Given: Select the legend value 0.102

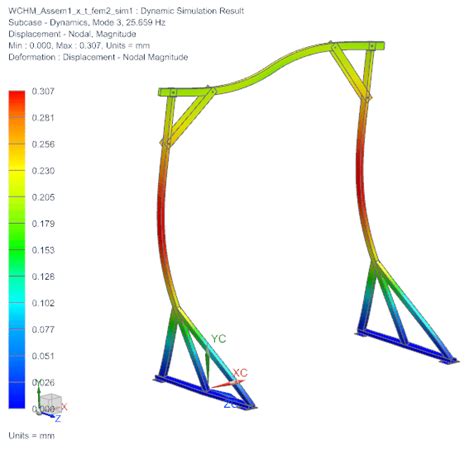Looking at the screenshot, I should [43, 303].
